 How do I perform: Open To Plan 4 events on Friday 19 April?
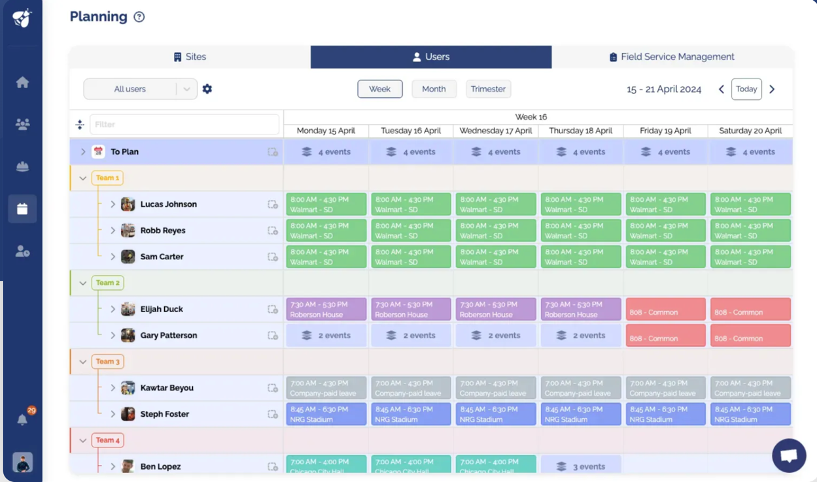[666, 152]
